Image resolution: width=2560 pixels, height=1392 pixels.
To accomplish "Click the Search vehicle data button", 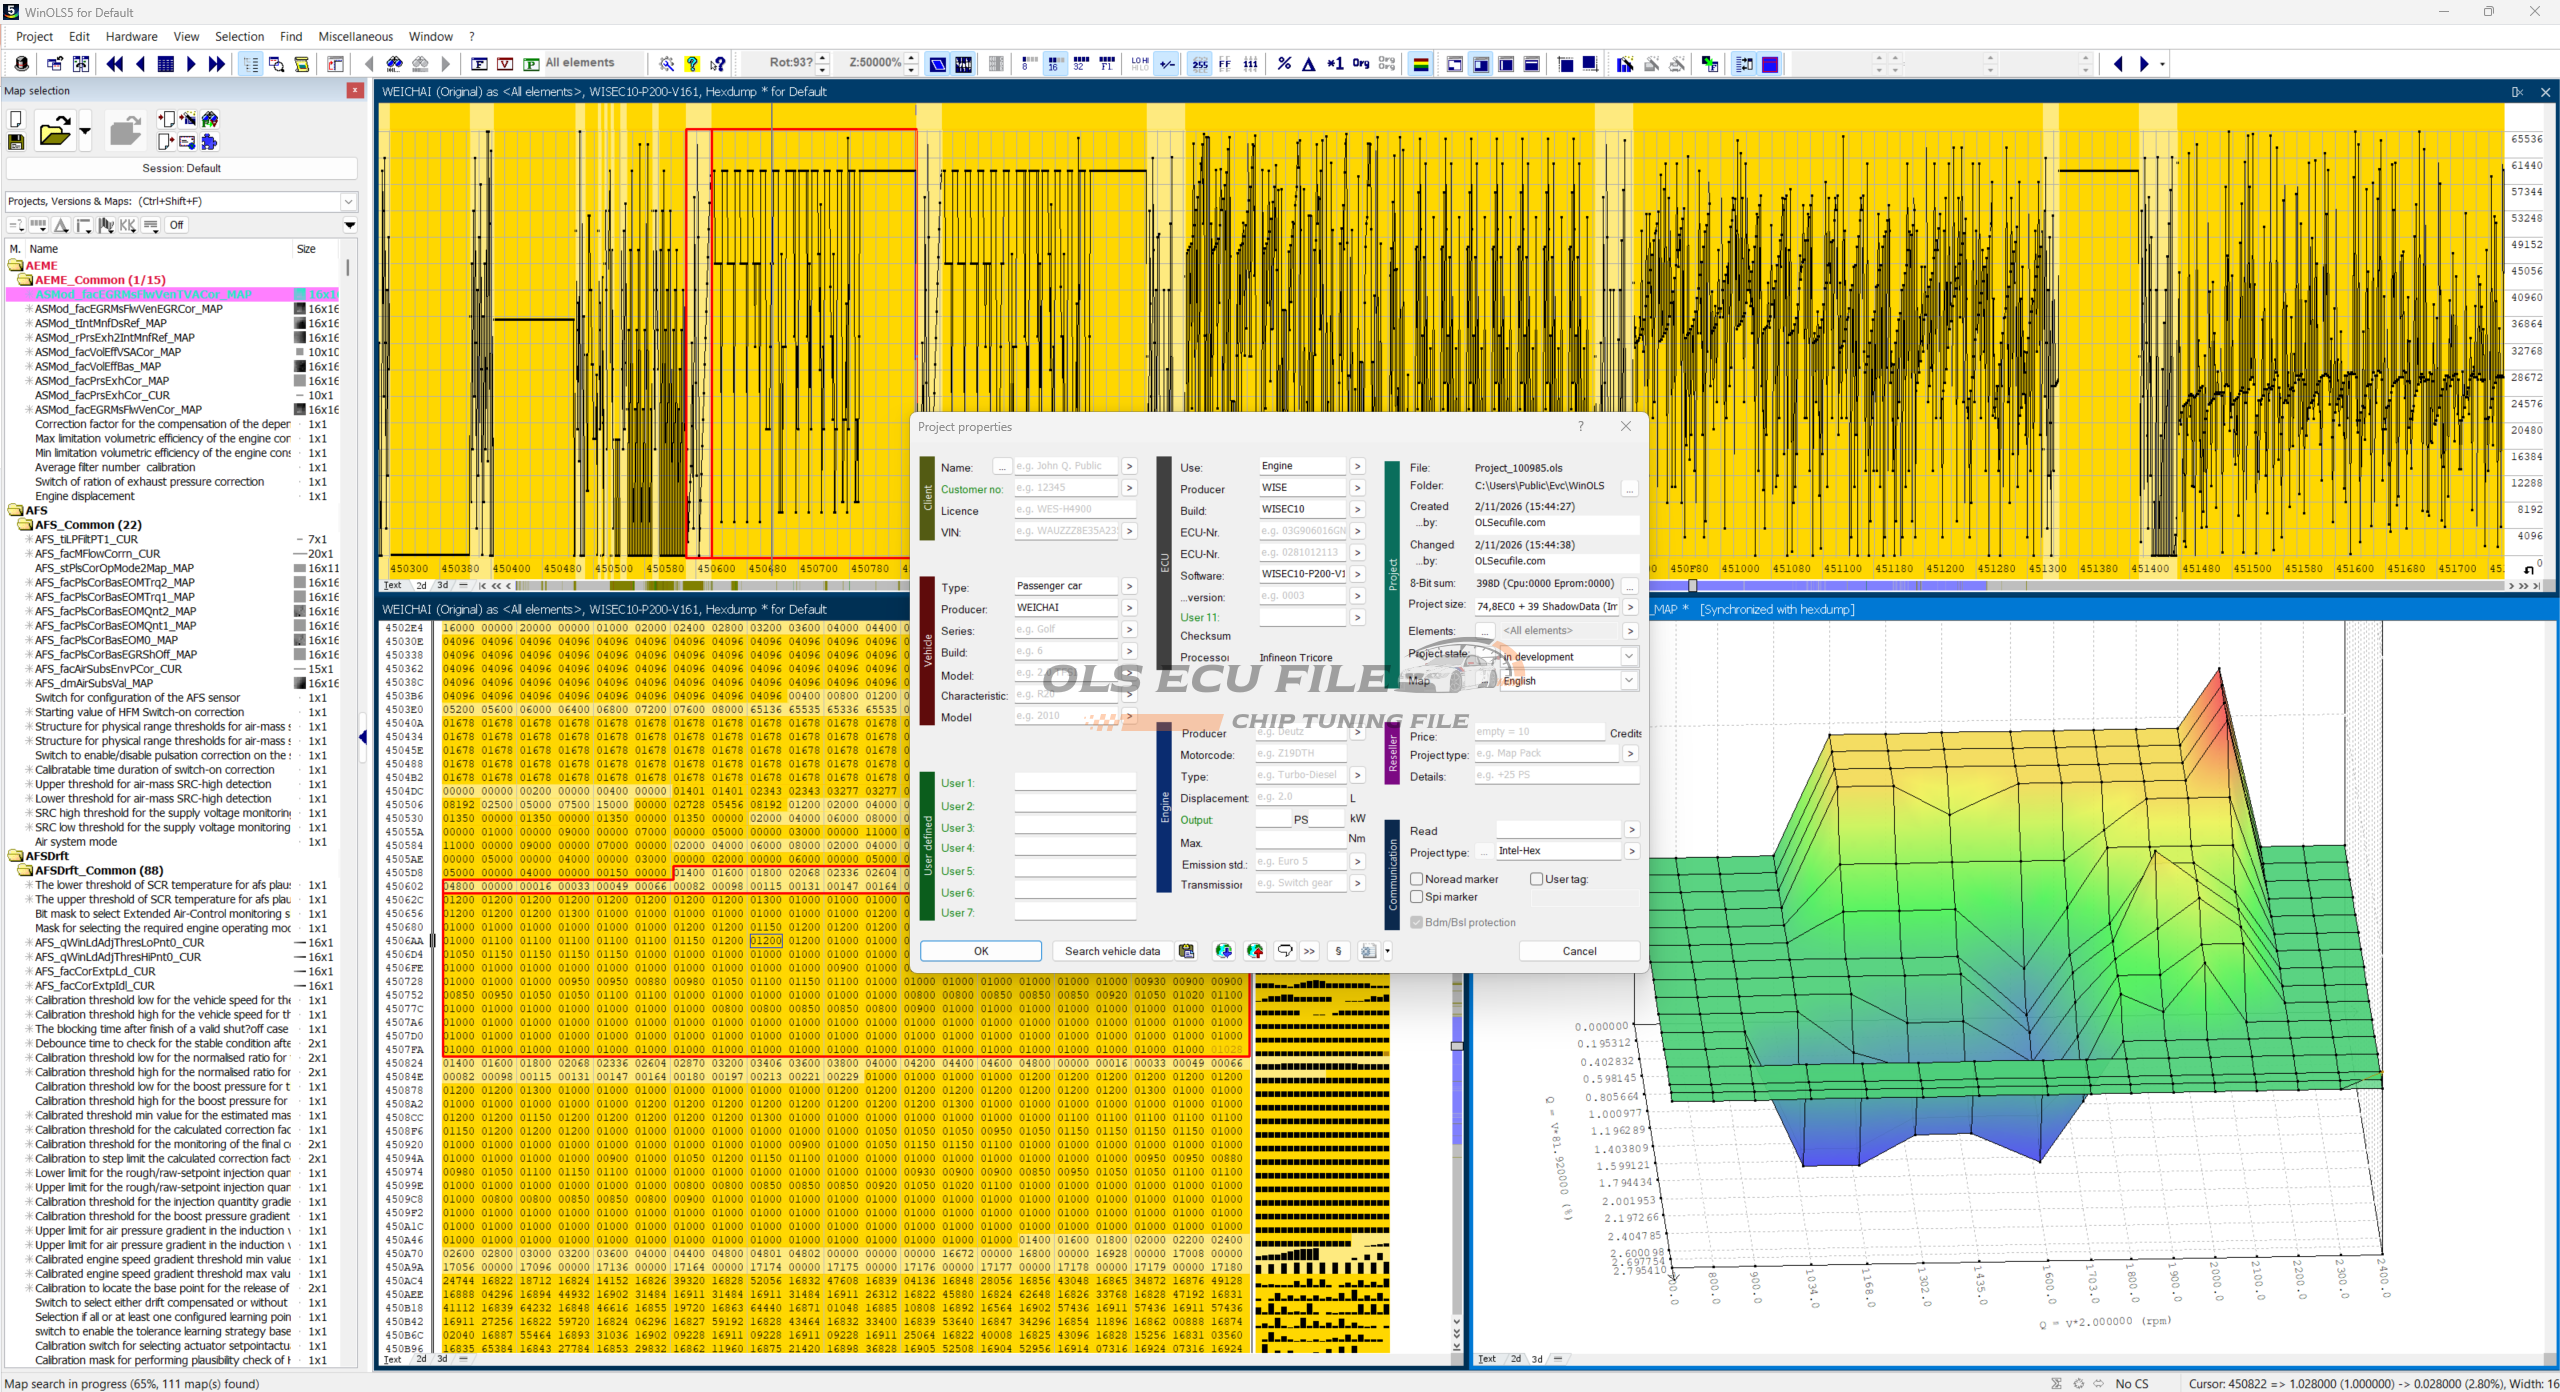I will pyautogui.click(x=1112, y=951).
